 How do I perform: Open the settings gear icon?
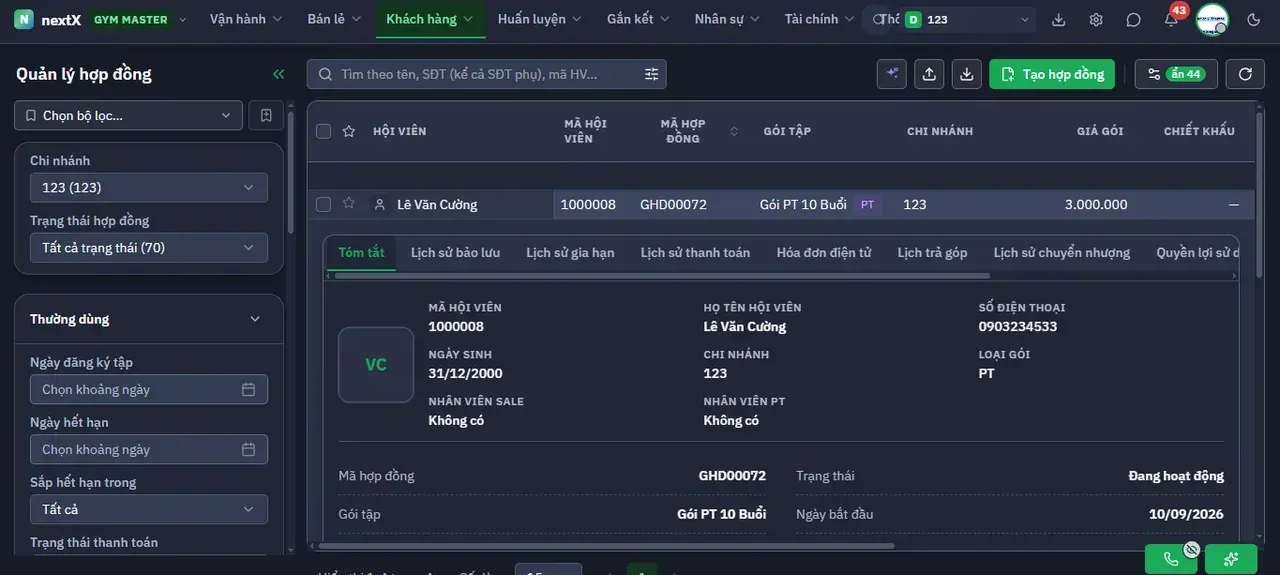point(1096,19)
